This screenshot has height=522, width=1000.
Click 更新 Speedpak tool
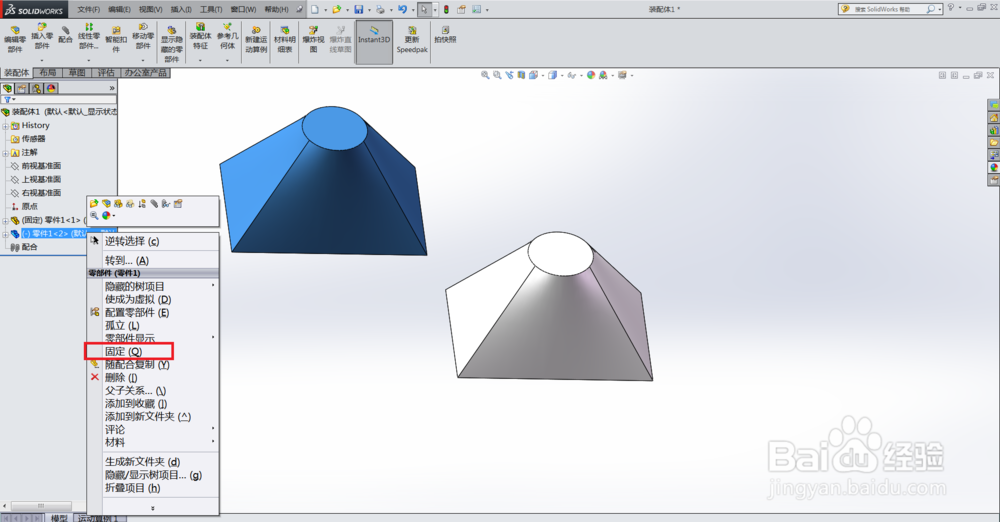click(412, 40)
